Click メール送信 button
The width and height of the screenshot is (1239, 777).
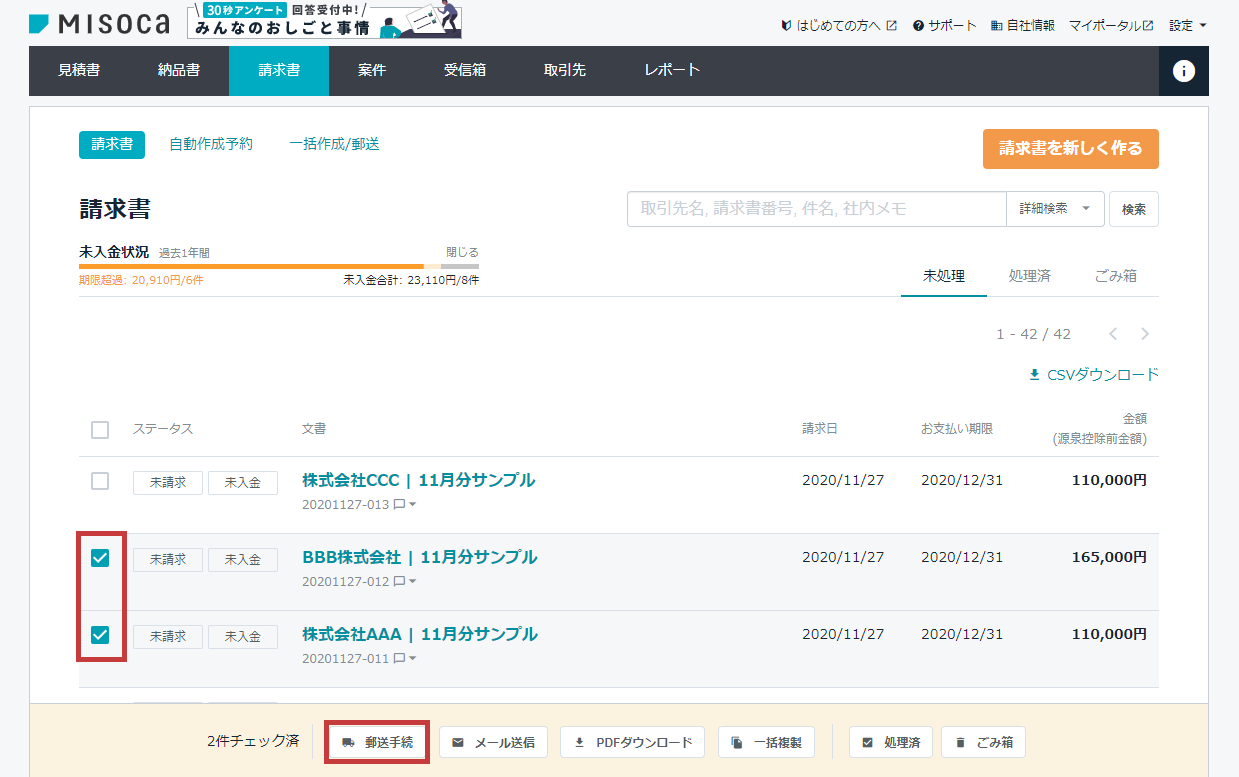[493, 742]
